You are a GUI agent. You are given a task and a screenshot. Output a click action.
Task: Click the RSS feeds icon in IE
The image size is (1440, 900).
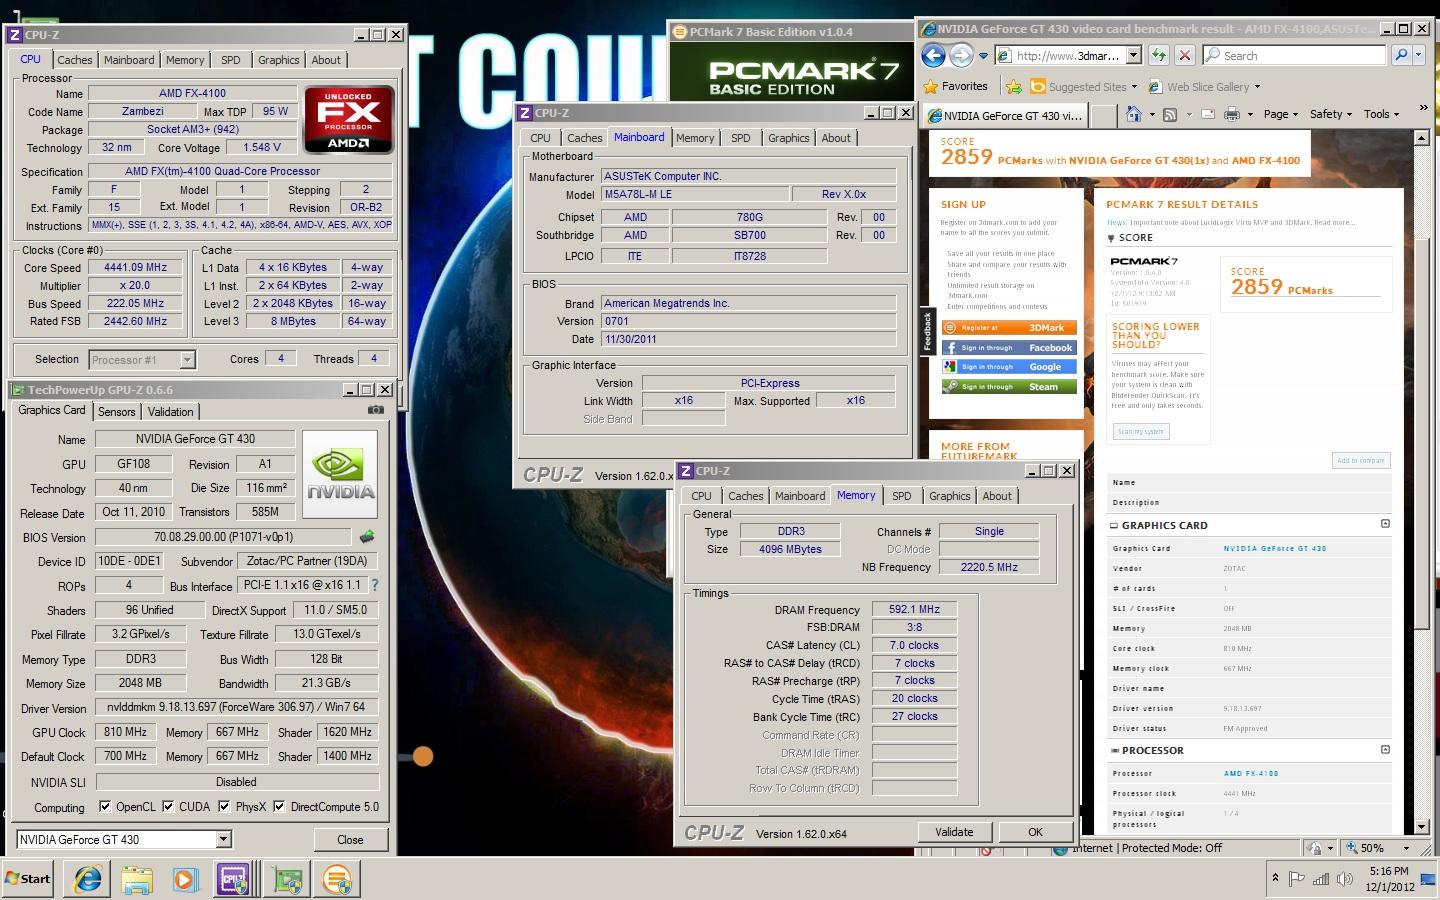click(1170, 114)
